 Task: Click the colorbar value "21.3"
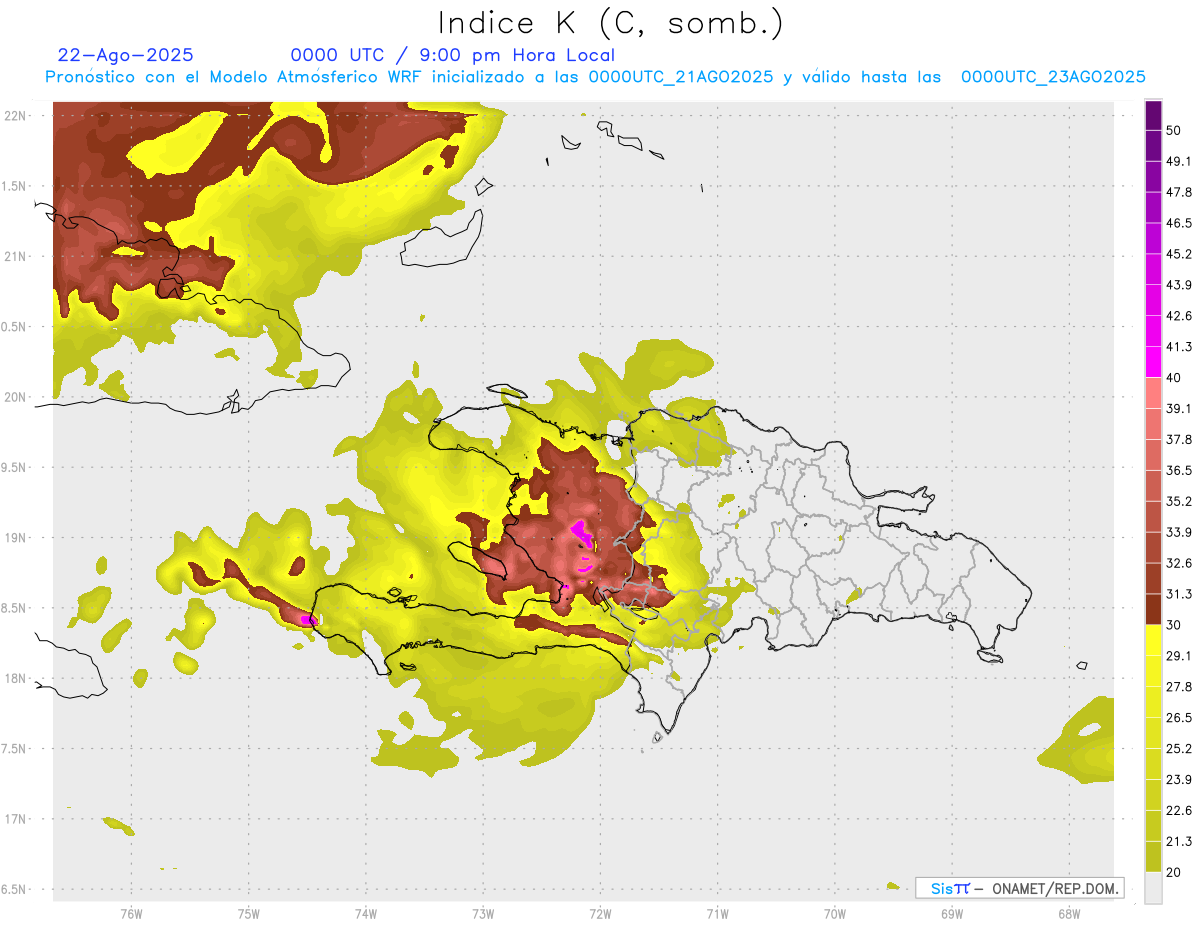coord(1179,842)
